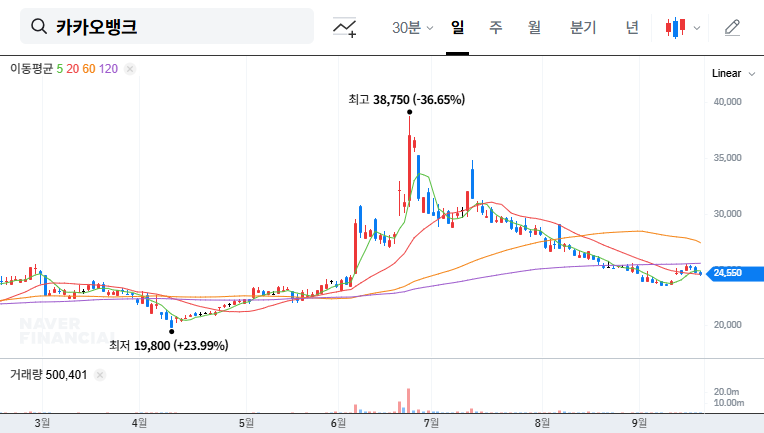The height and width of the screenshot is (433, 764).
Task: Open the Linear scale dropdown
Action: point(733,74)
